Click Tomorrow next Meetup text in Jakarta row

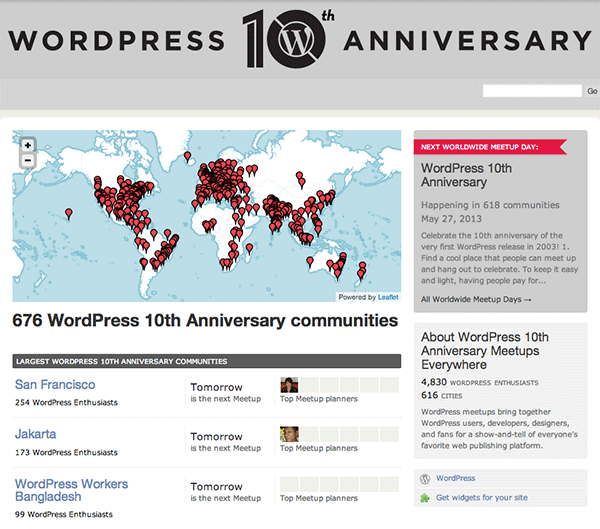click(226, 442)
